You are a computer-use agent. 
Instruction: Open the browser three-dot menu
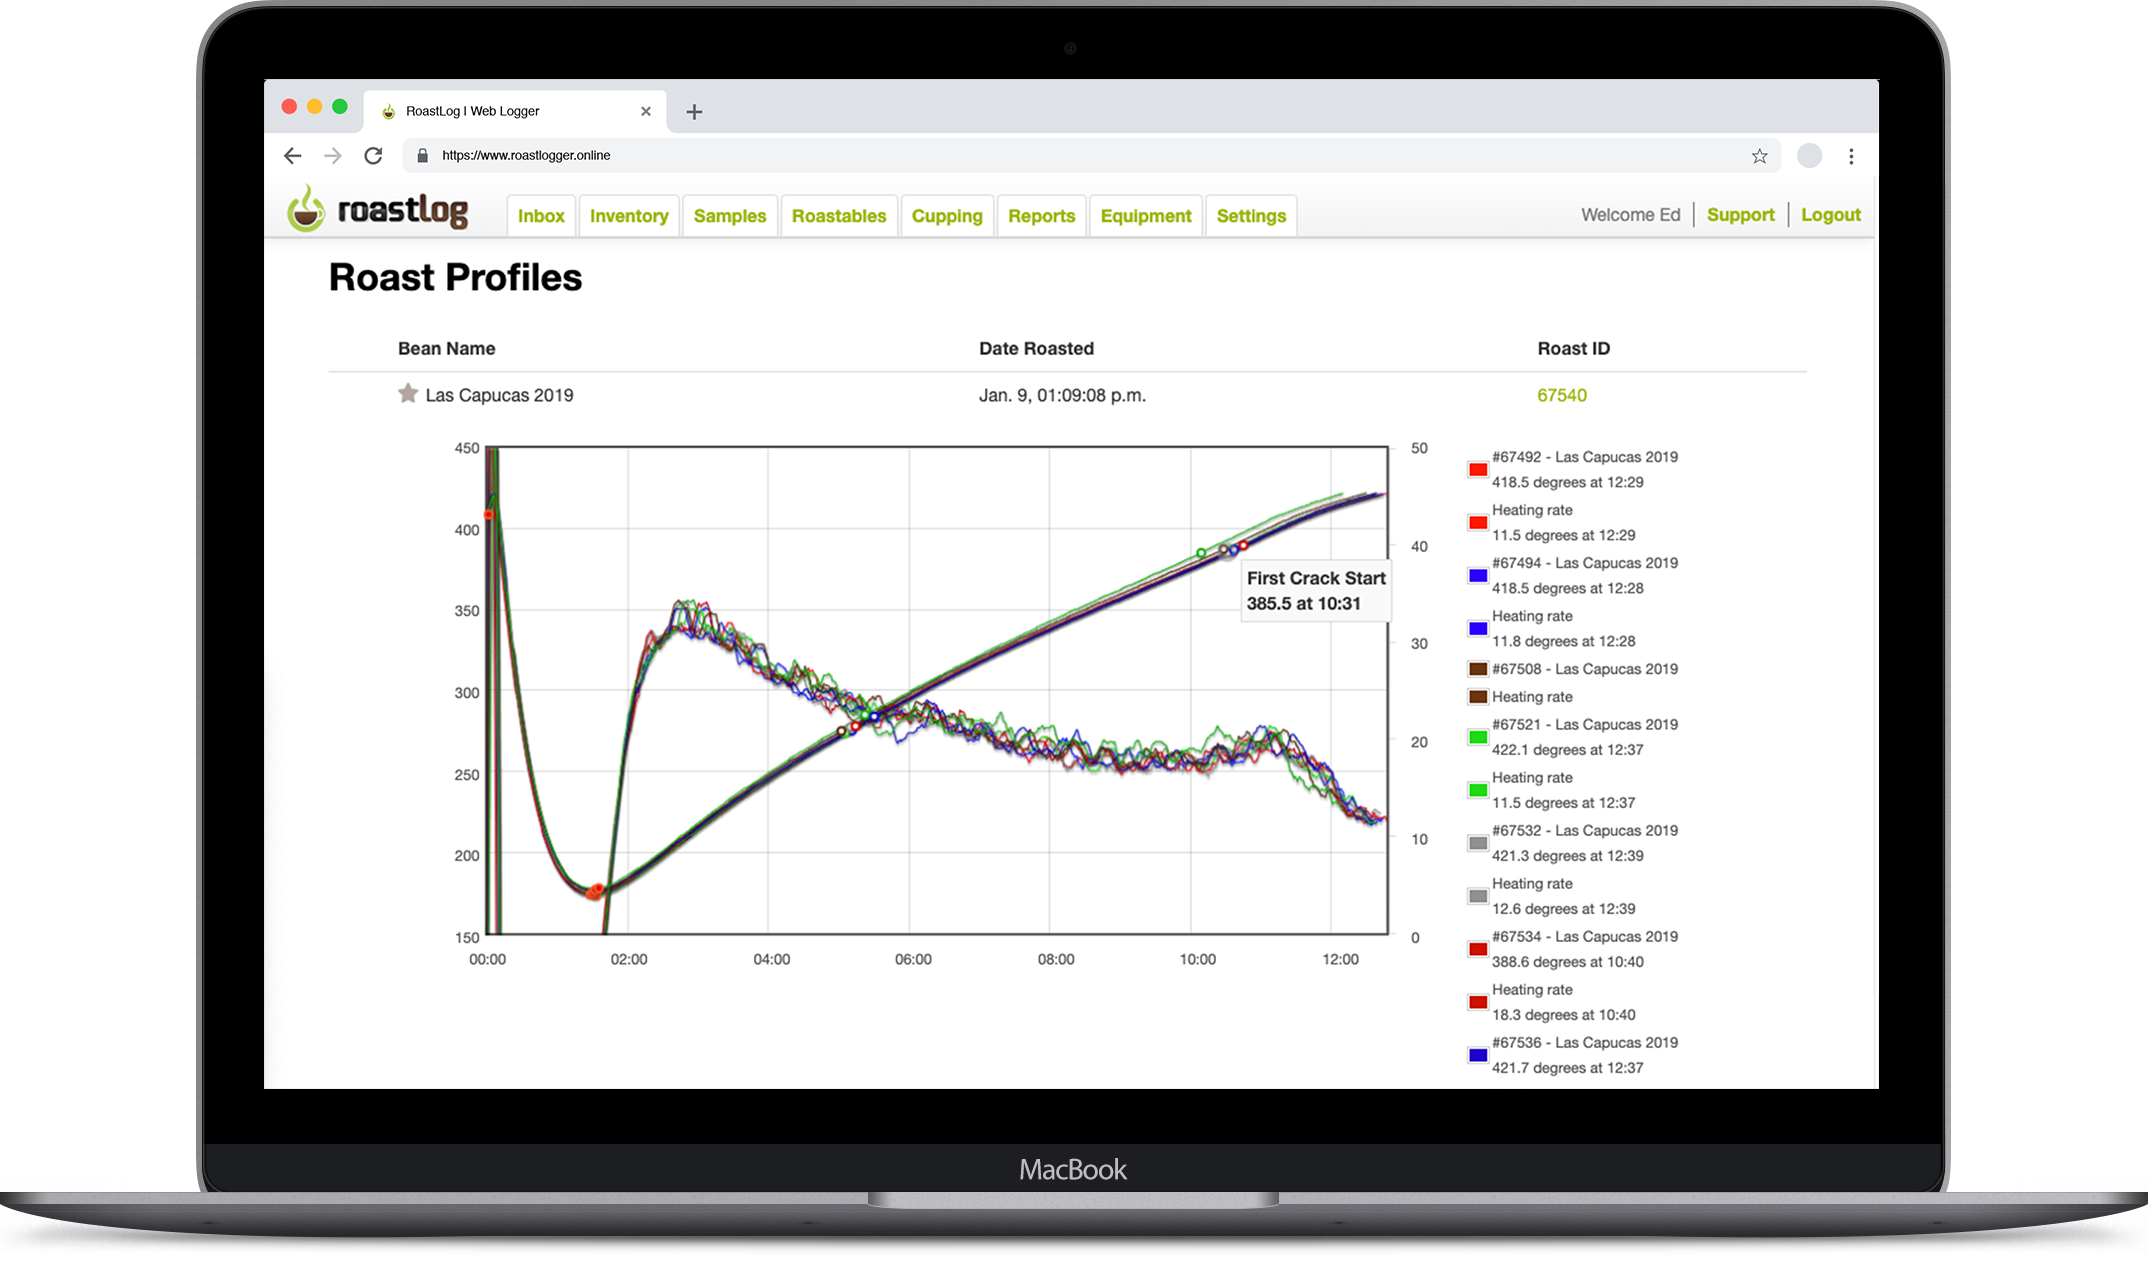[1851, 156]
